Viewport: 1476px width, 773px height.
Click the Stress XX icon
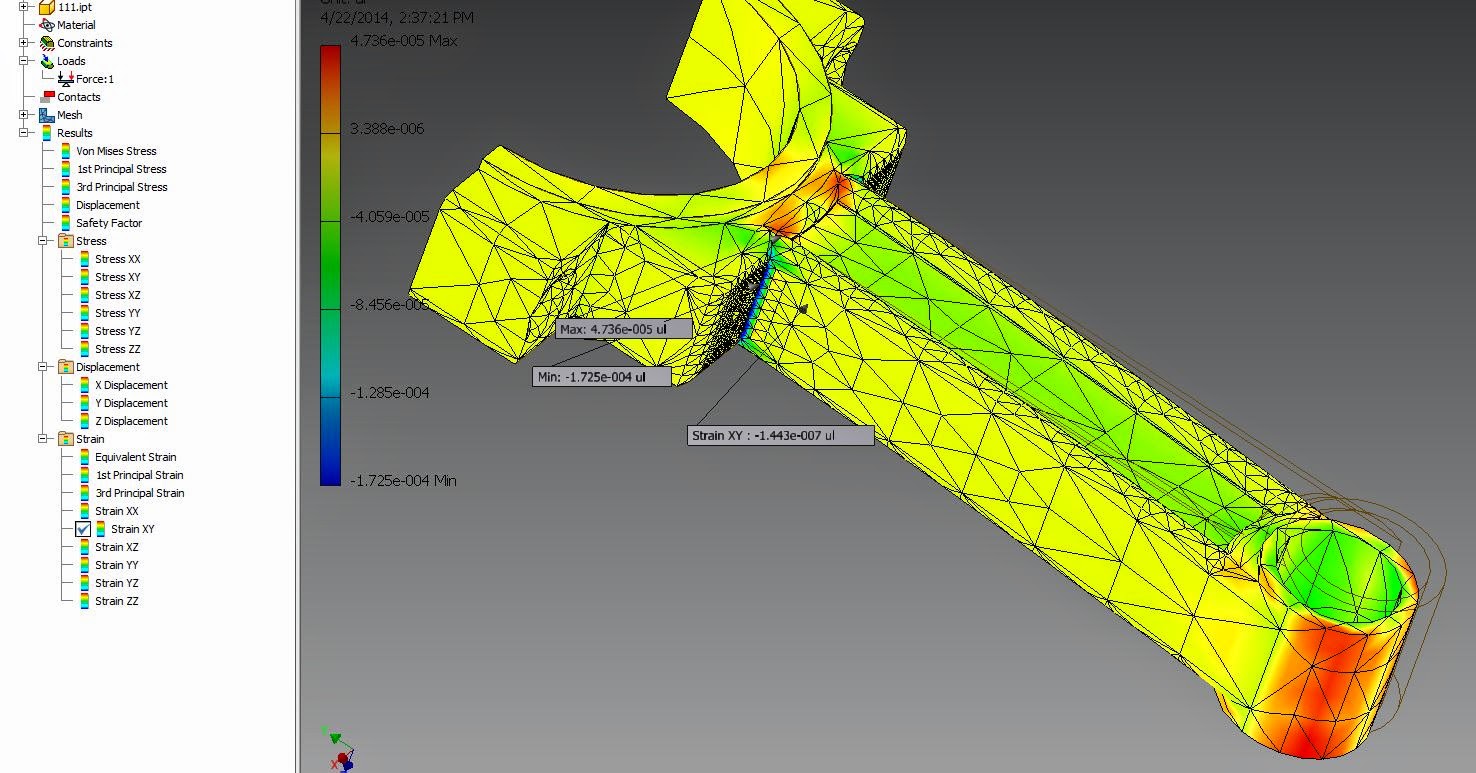coord(85,259)
